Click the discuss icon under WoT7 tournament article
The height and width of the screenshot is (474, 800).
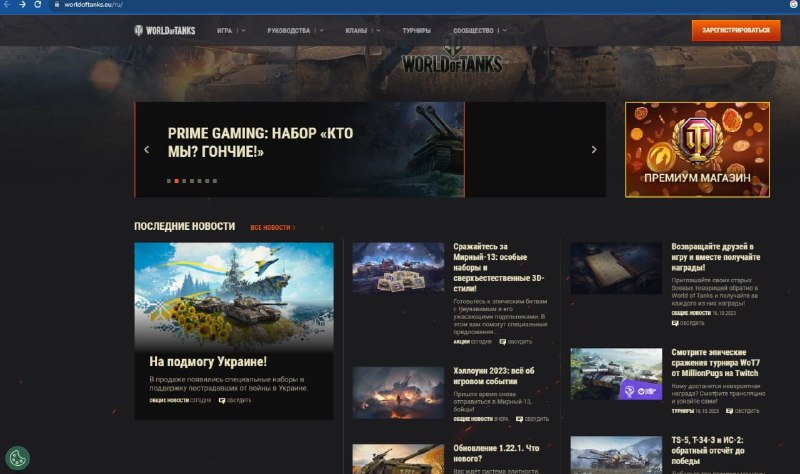point(730,411)
